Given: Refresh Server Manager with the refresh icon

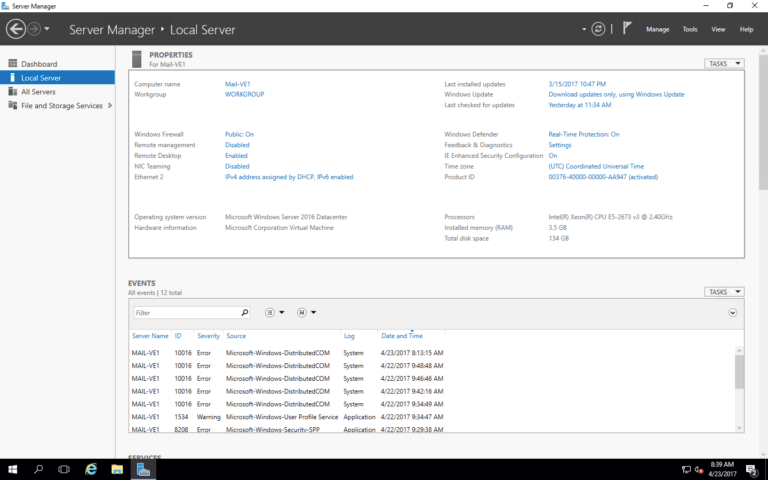Looking at the screenshot, I should [x=598, y=29].
